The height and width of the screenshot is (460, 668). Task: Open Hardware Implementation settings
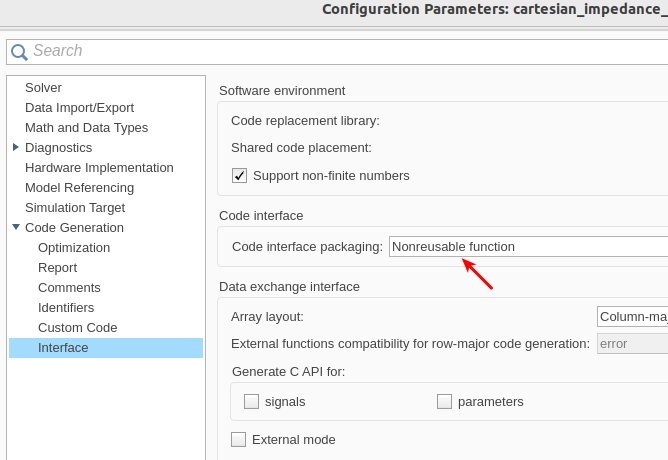tap(99, 168)
